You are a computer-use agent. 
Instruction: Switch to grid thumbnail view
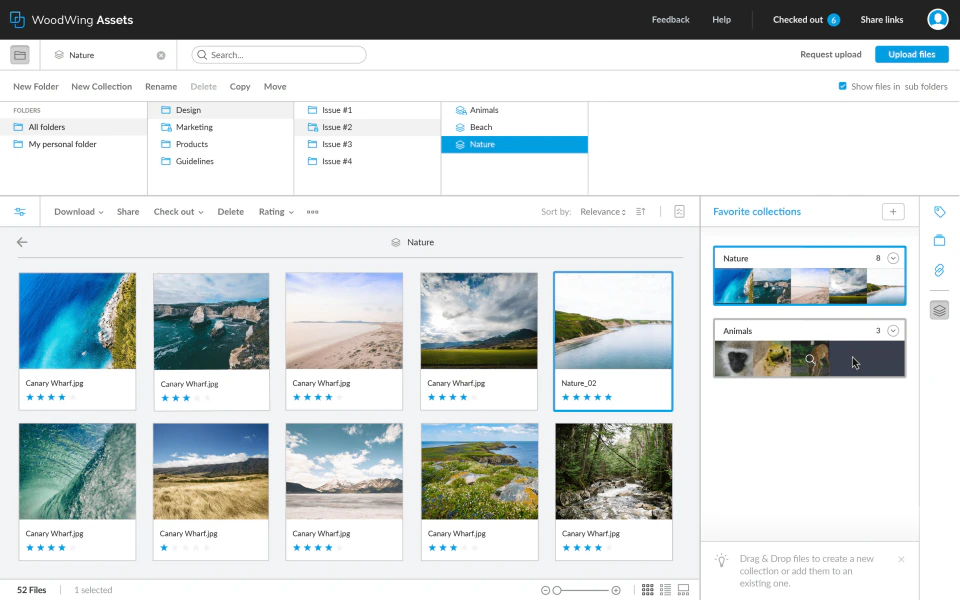(648, 590)
